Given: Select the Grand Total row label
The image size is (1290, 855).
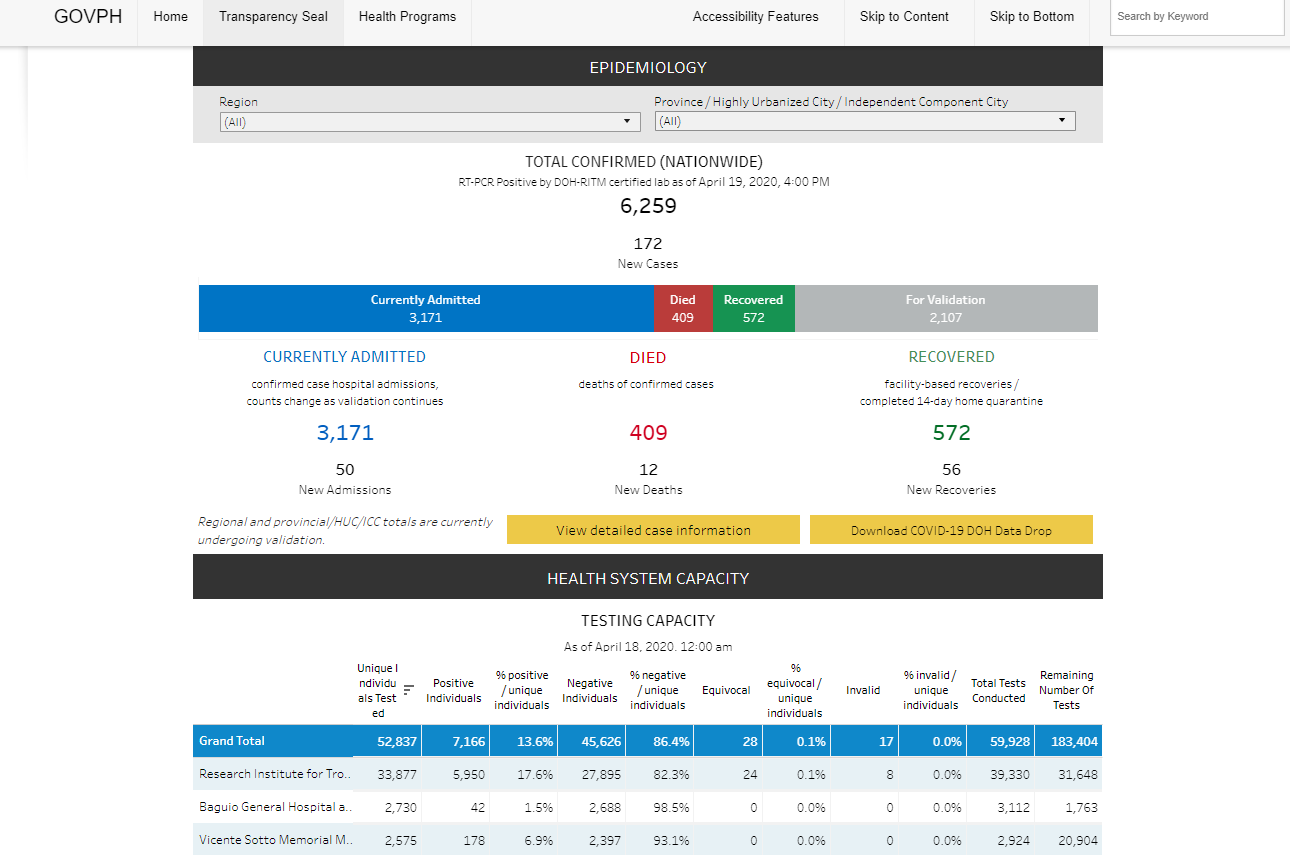Looking at the screenshot, I should point(232,741).
